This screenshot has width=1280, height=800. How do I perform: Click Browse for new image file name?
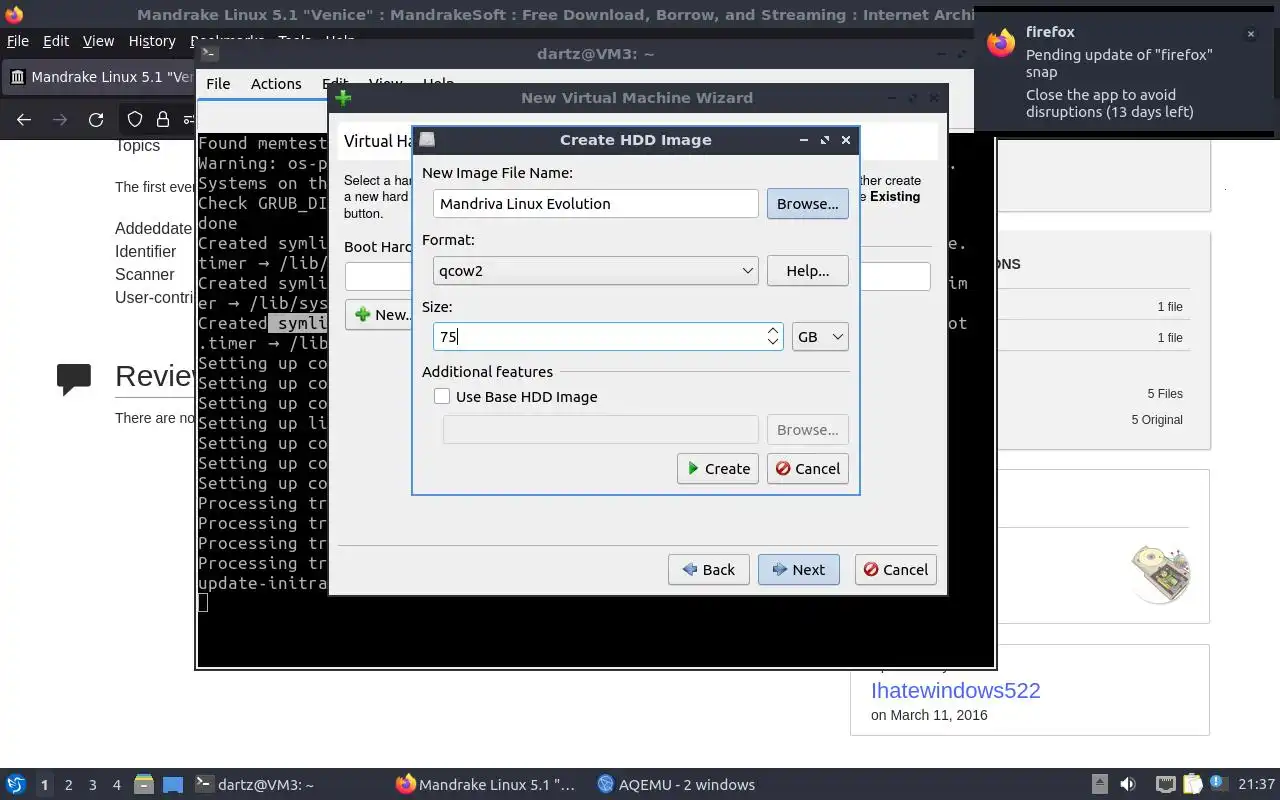[x=807, y=204]
